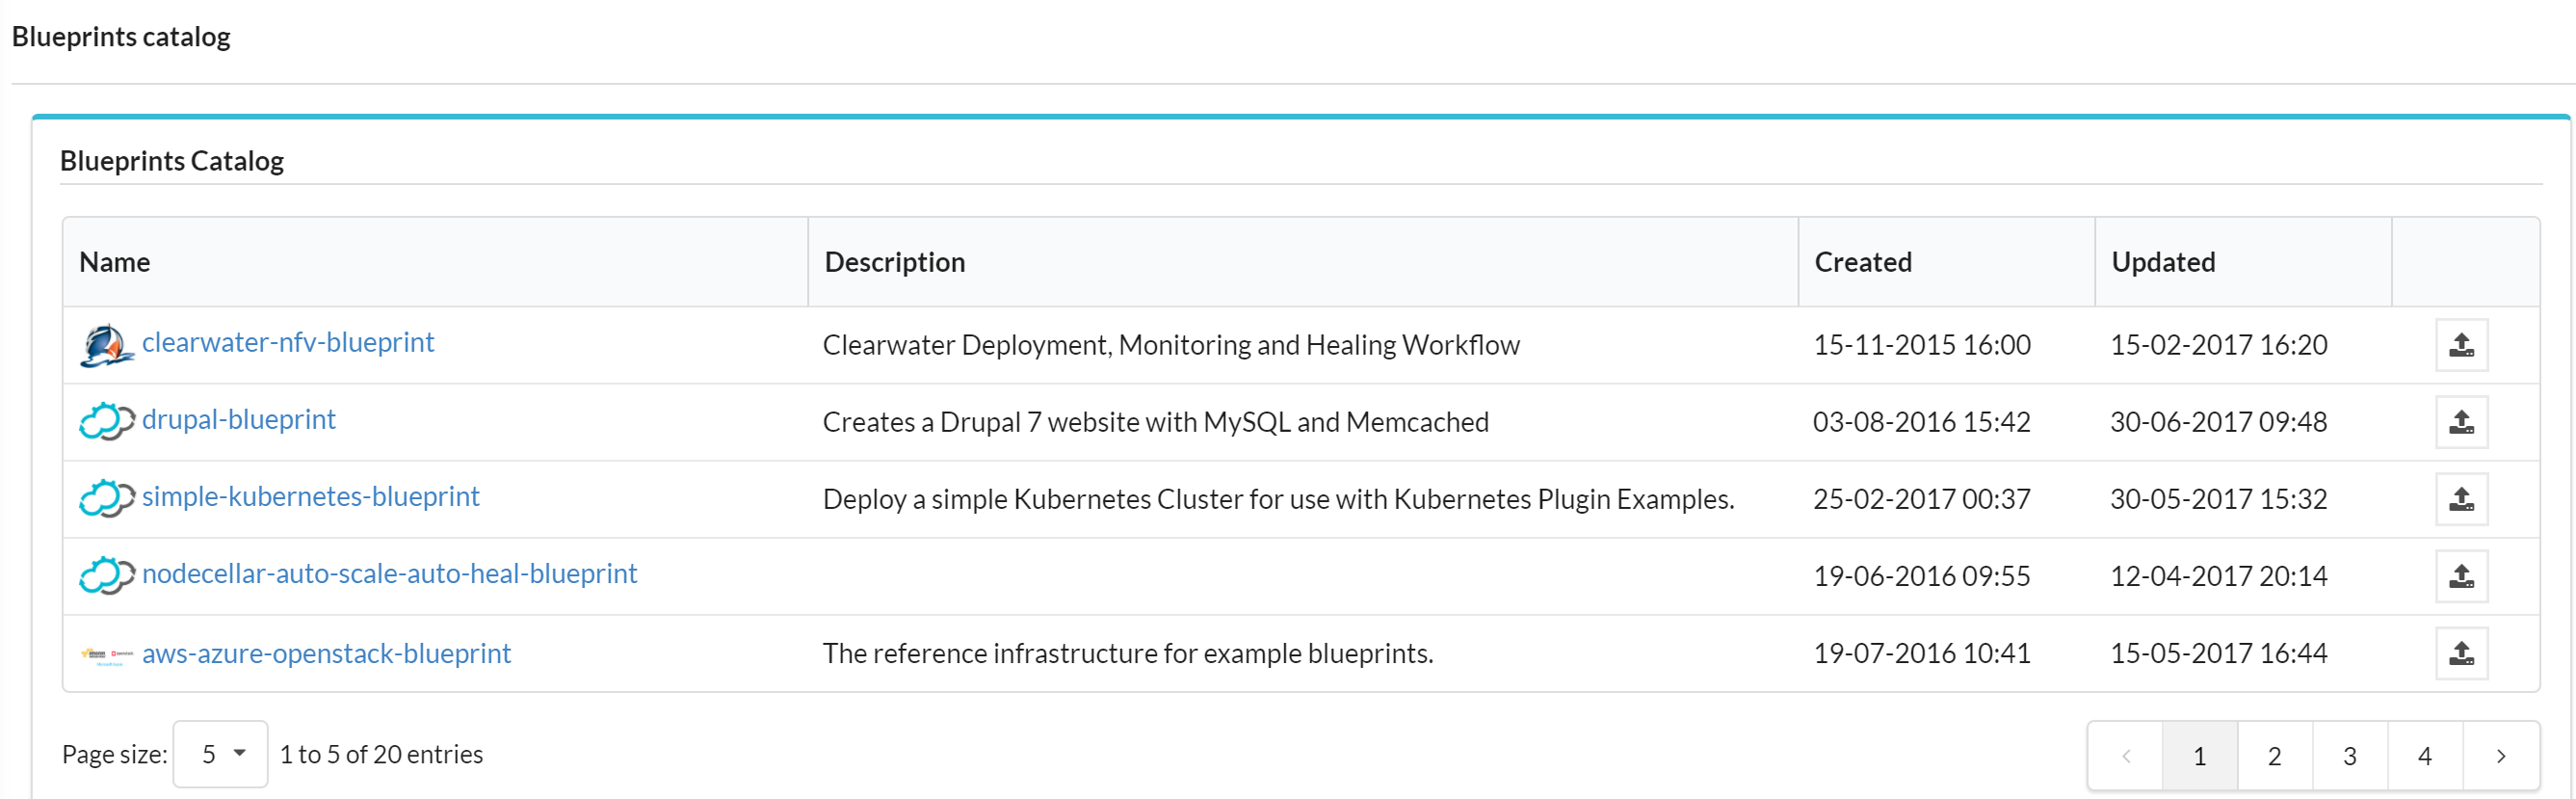The image size is (2576, 799).
Task: Upload the simple-kubernetes-blueprint via its icon
Action: (2461, 499)
